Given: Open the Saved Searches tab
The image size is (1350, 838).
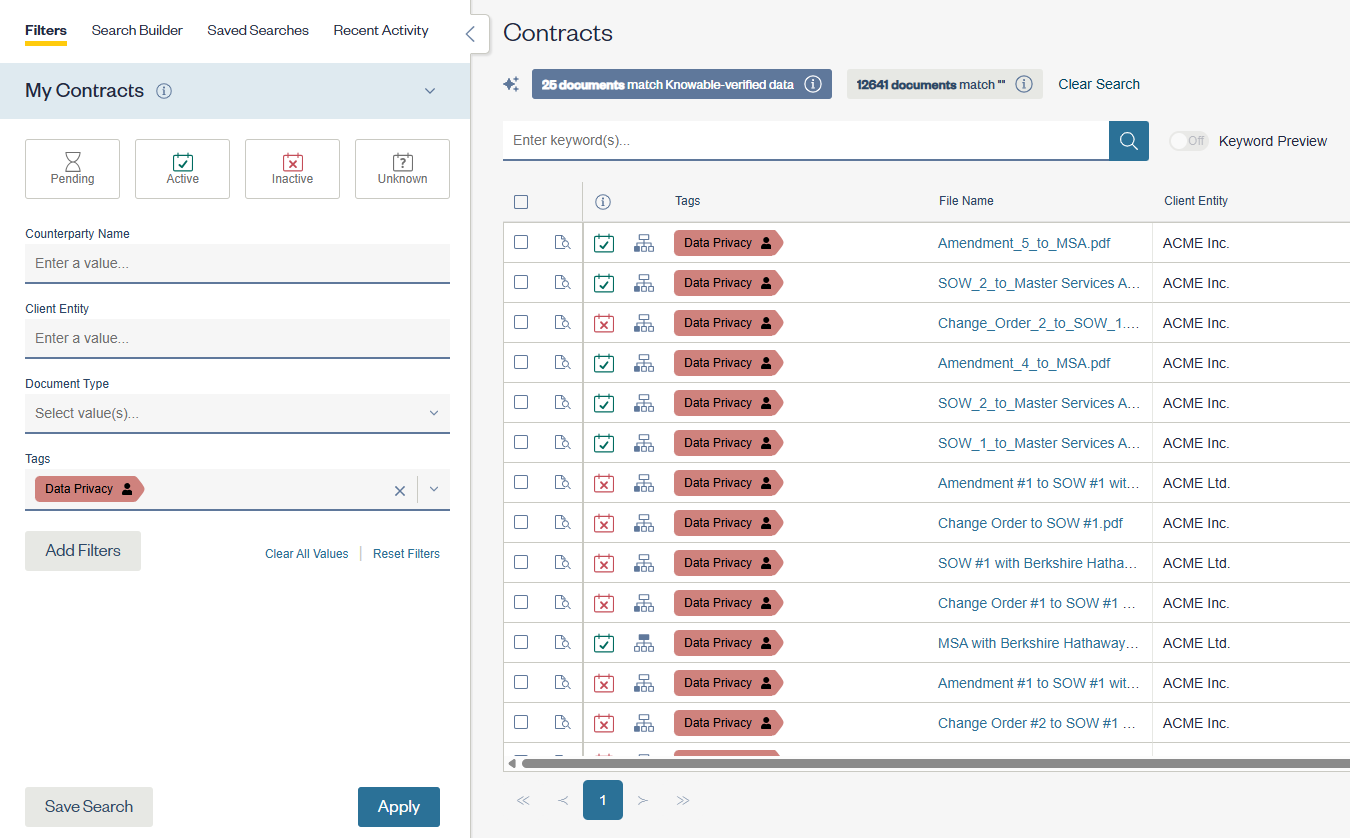Looking at the screenshot, I should [258, 30].
